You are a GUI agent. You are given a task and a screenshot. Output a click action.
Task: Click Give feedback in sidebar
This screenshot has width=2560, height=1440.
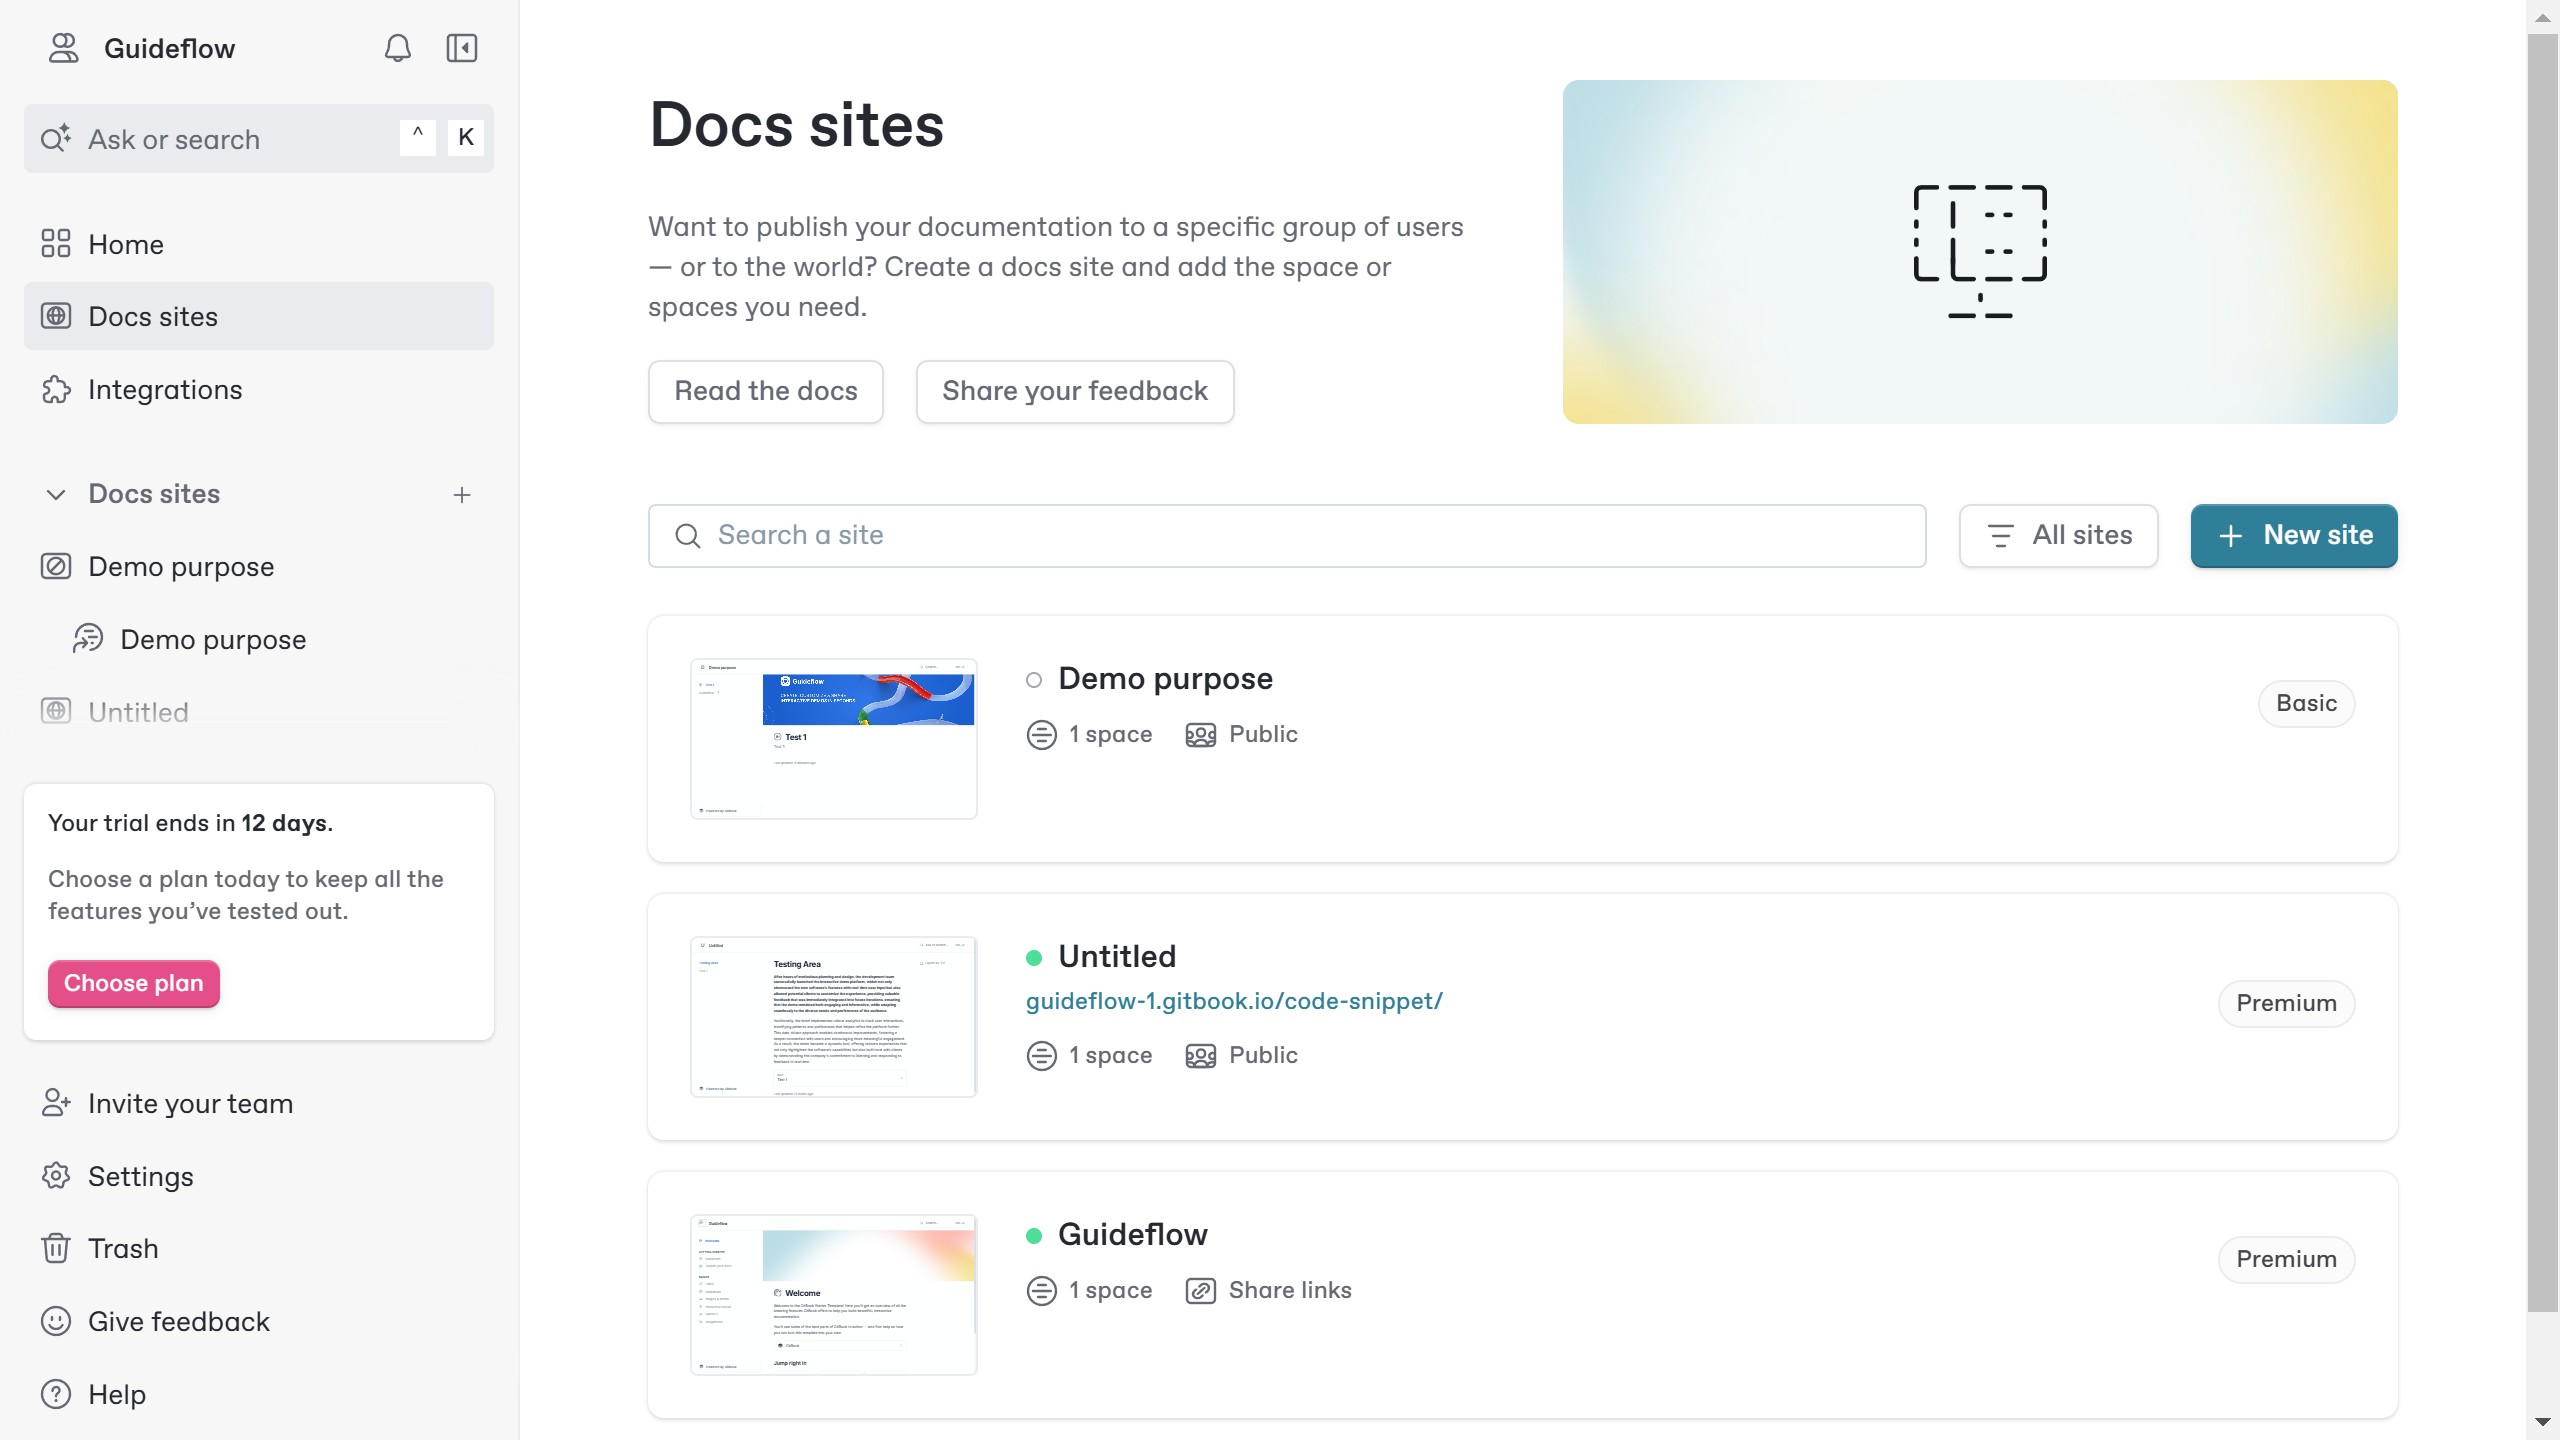(258, 1321)
